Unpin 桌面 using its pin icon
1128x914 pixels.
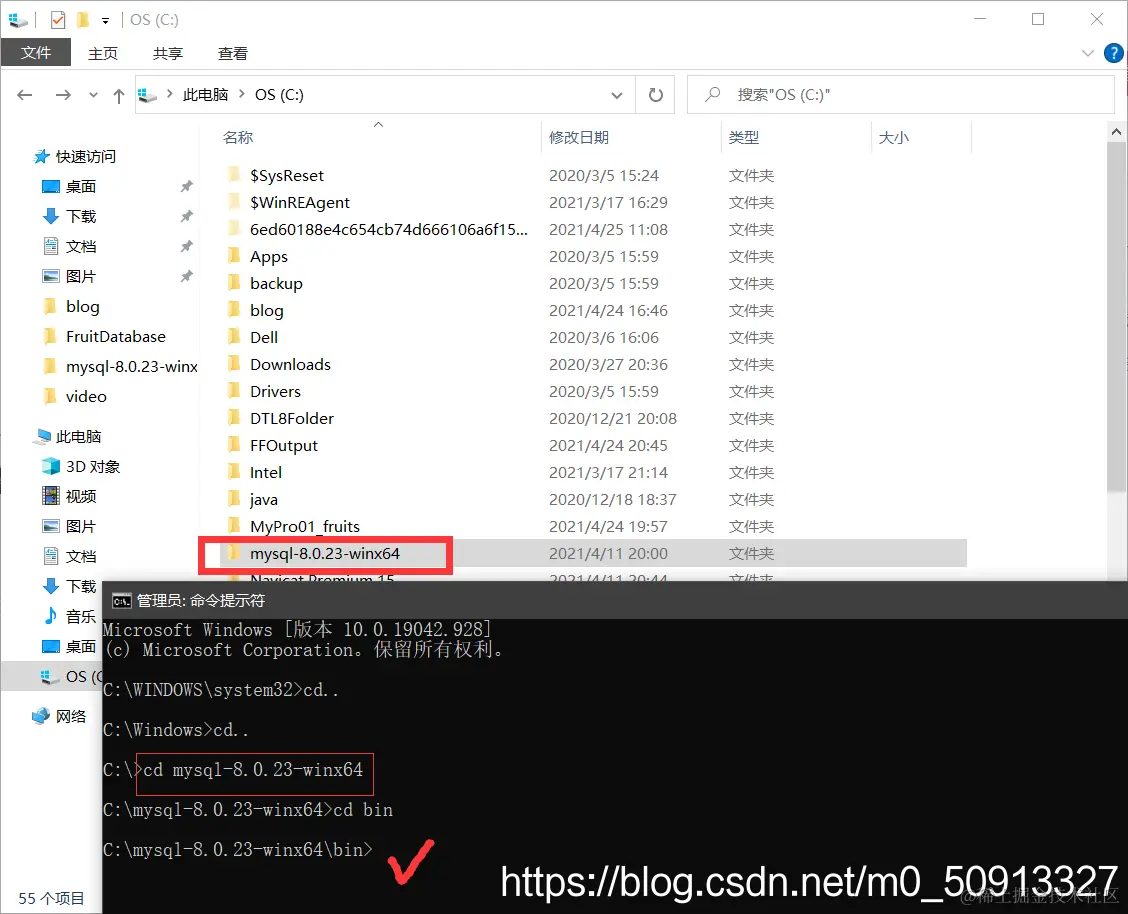click(186, 186)
